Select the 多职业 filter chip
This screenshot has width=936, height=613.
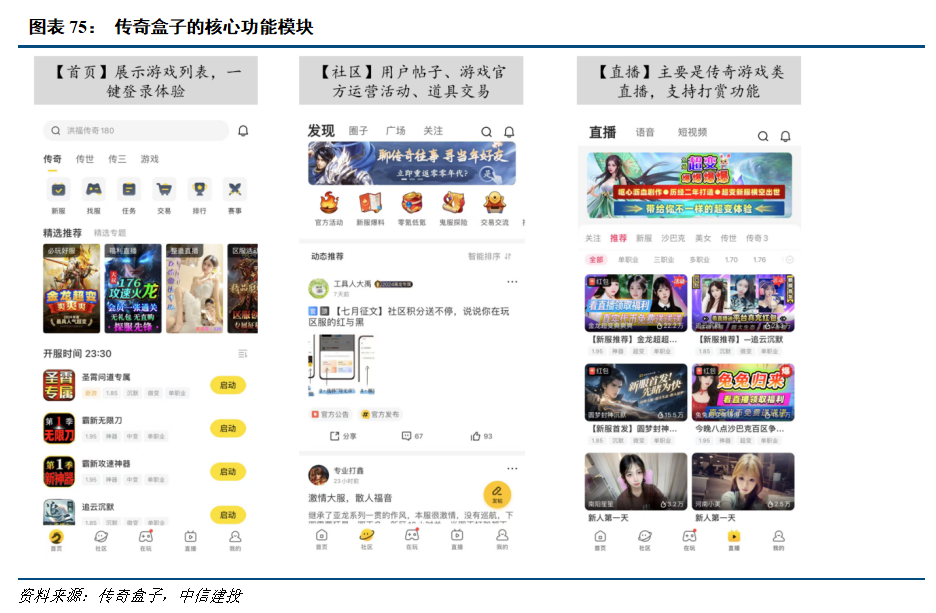[x=700, y=260]
